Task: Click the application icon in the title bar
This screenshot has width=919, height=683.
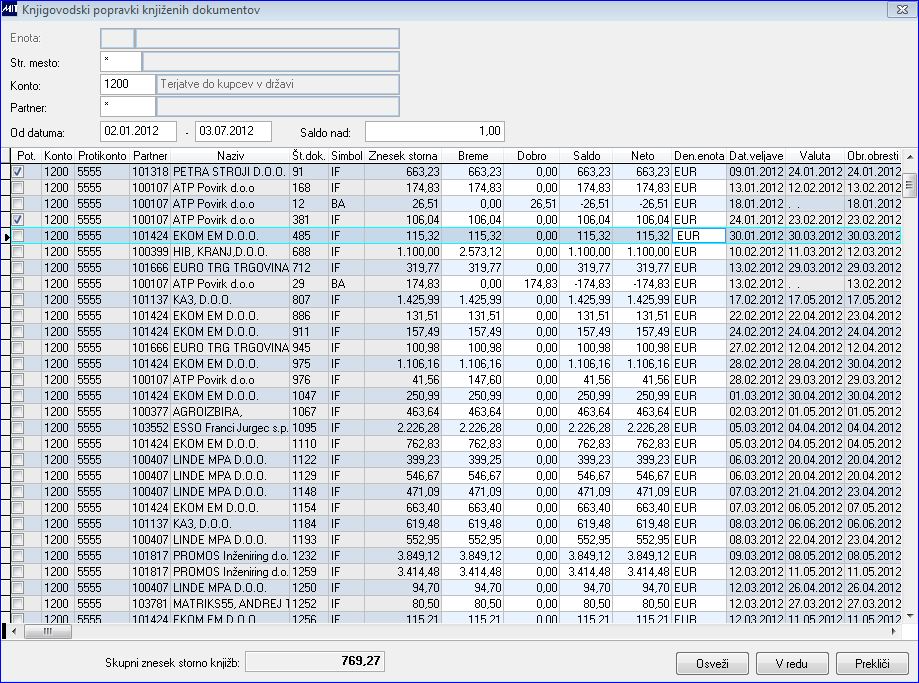Action: [11, 10]
